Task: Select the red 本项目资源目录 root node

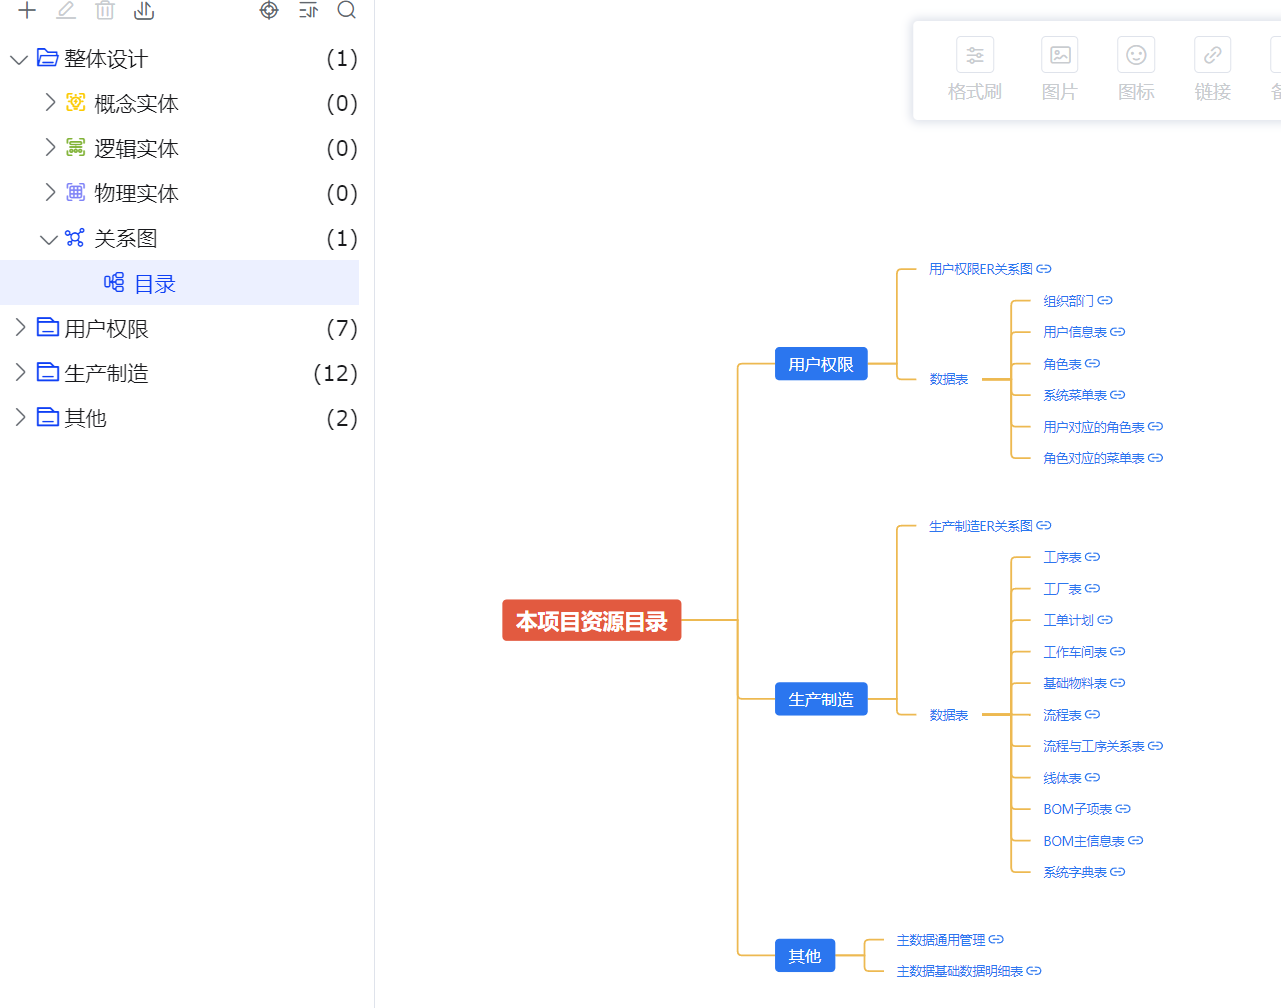Action: 591,621
